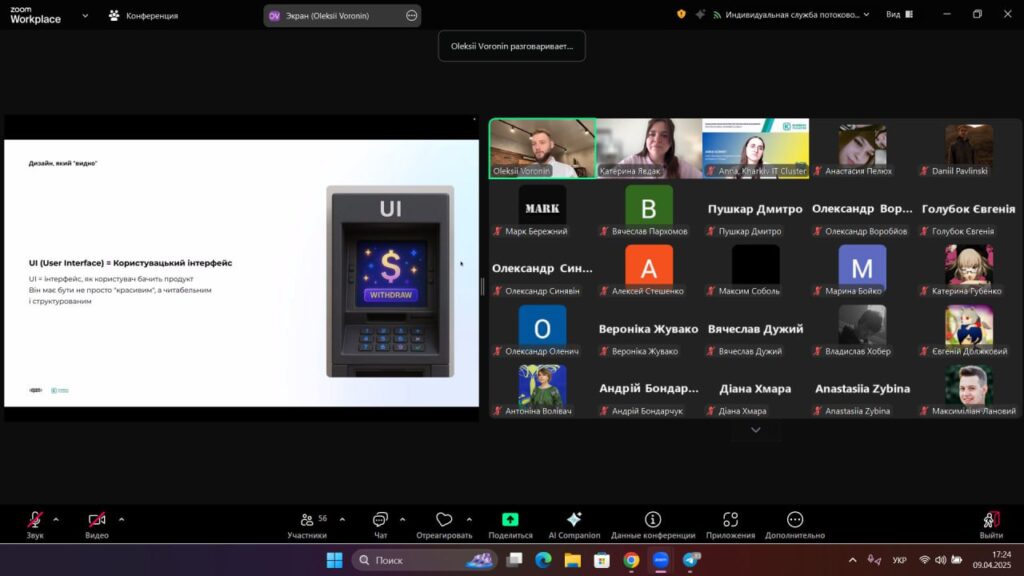
Task: Switch the УКР keyboard language indicator
Action: point(899,560)
